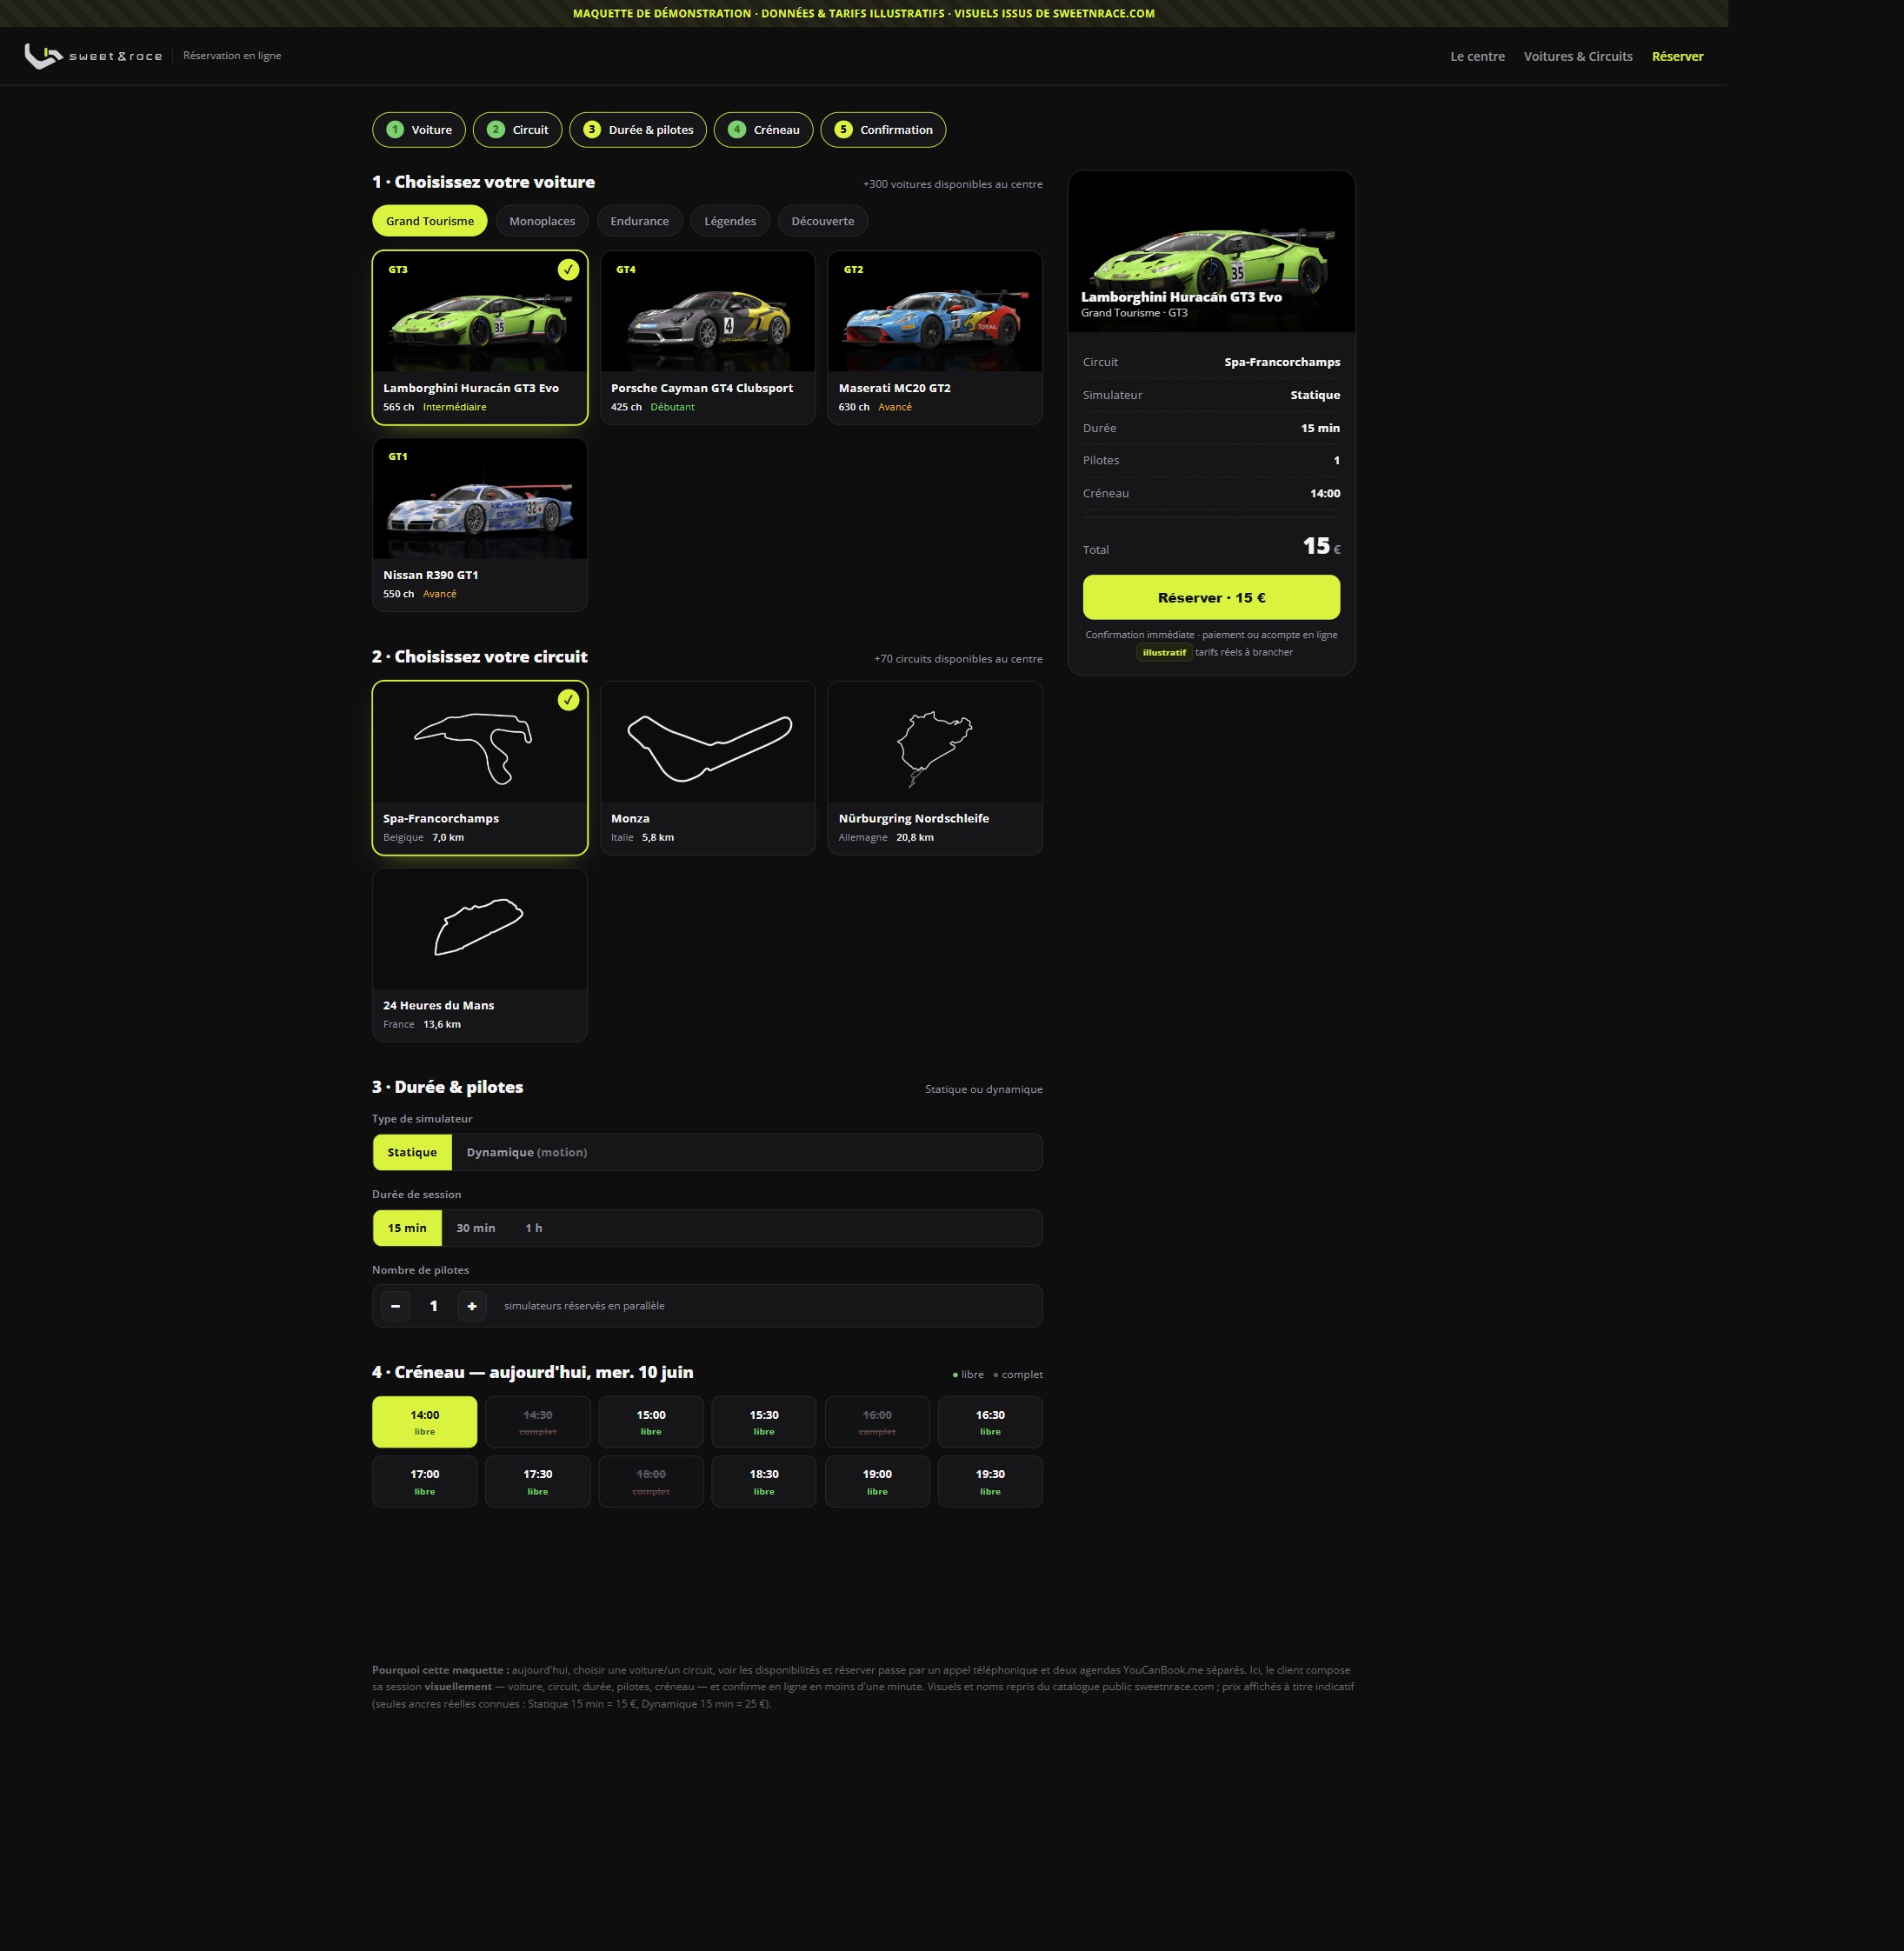
Task: Click the 15 € total amount
Action: click(x=1321, y=546)
